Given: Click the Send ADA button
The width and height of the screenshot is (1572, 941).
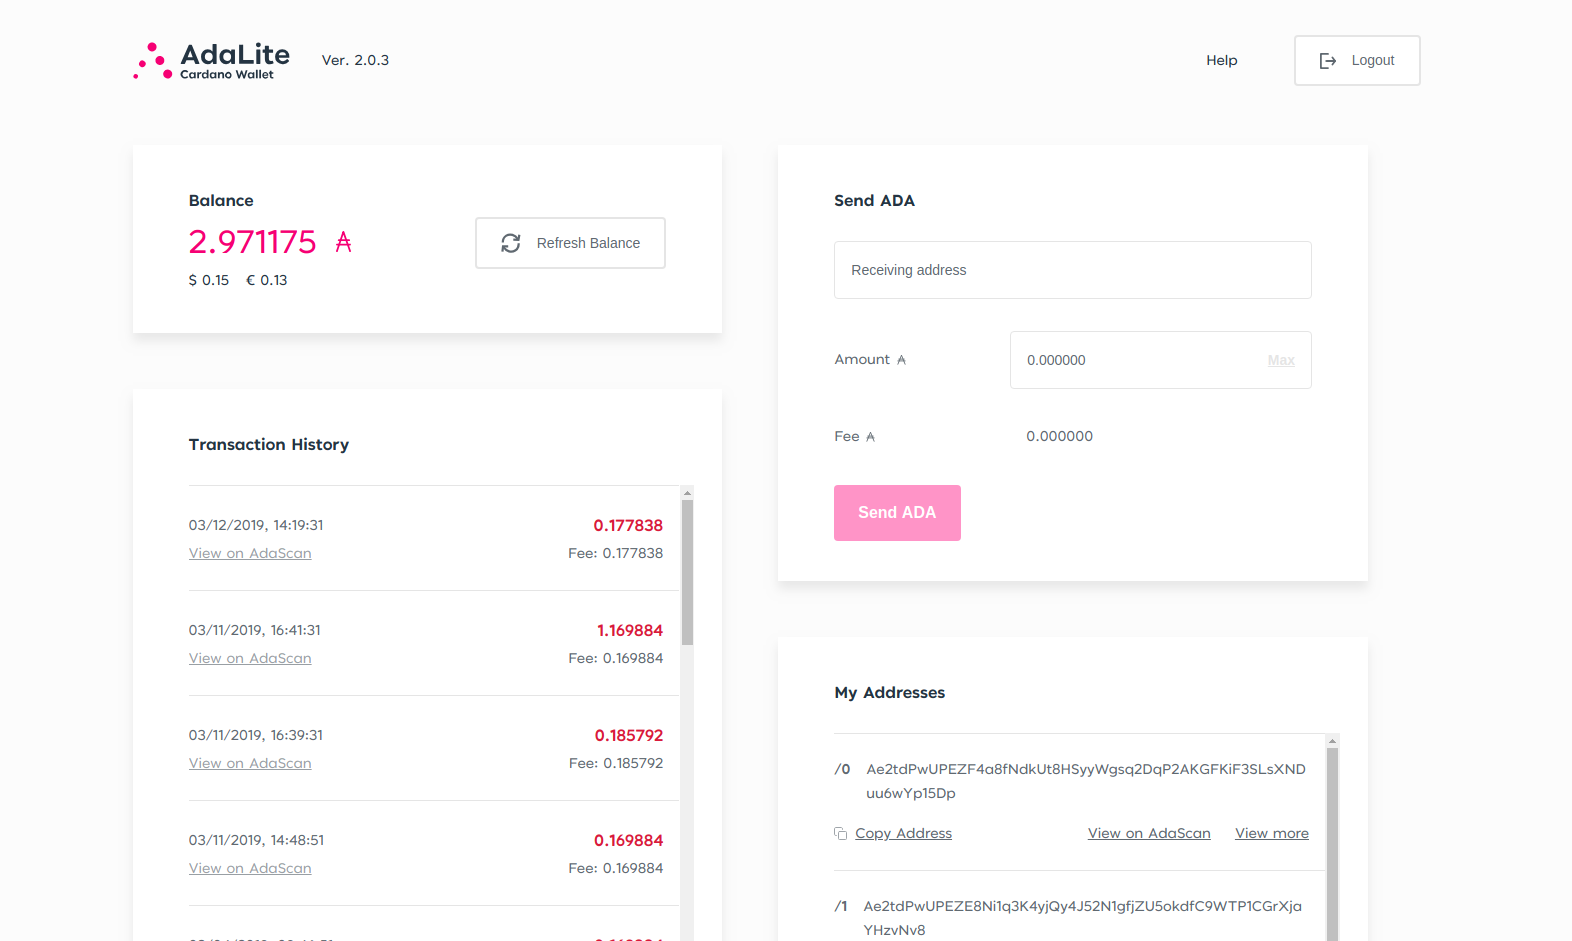Looking at the screenshot, I should [x=897, y=513].
